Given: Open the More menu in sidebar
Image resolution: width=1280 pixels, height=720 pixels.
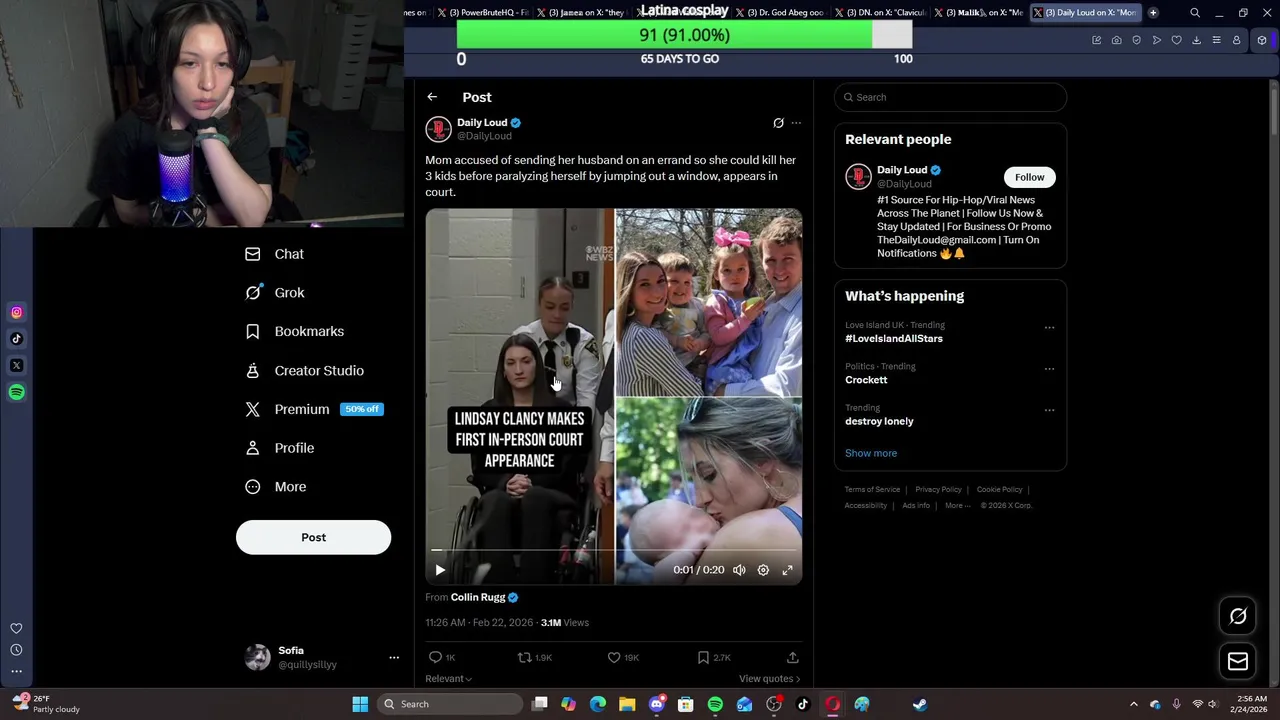Looking at the screenshot, I should [276, 487].
